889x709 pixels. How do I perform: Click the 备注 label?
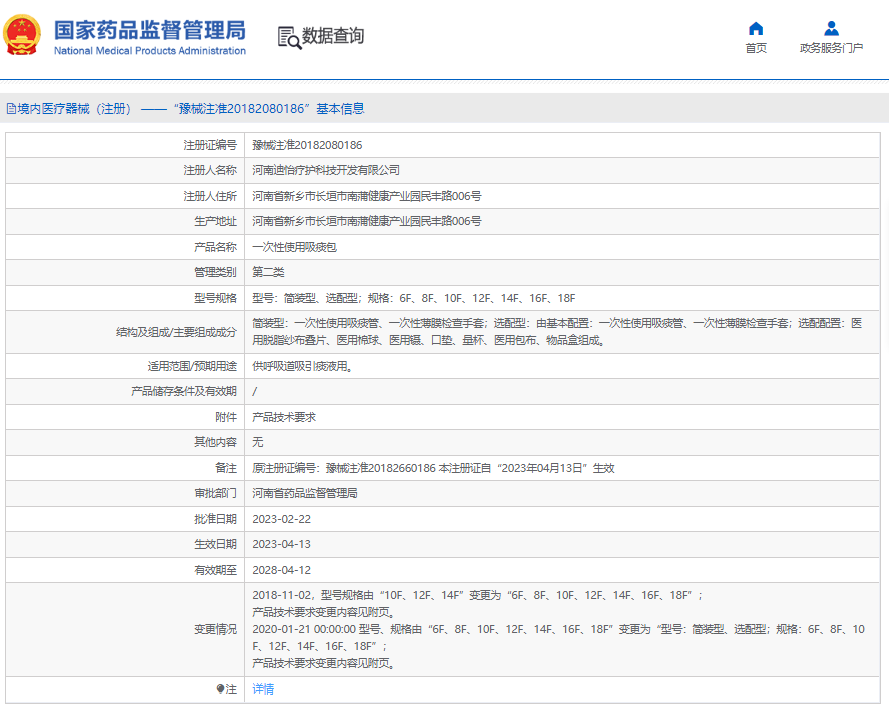226,468
